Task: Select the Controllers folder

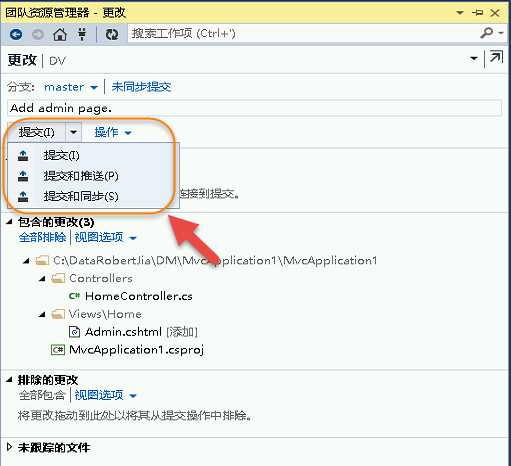Action: click(x=101, y=278)
